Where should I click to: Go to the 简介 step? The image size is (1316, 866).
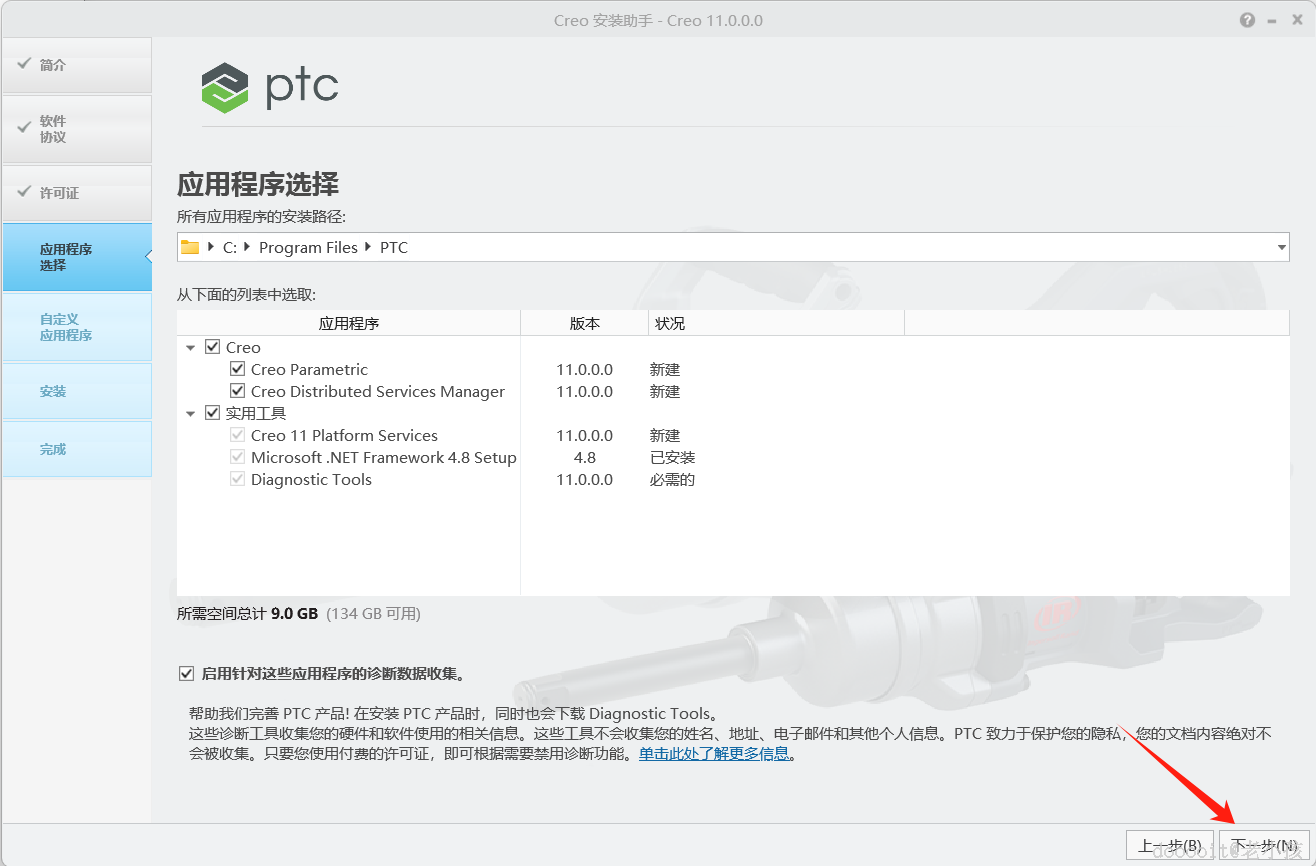77,65
